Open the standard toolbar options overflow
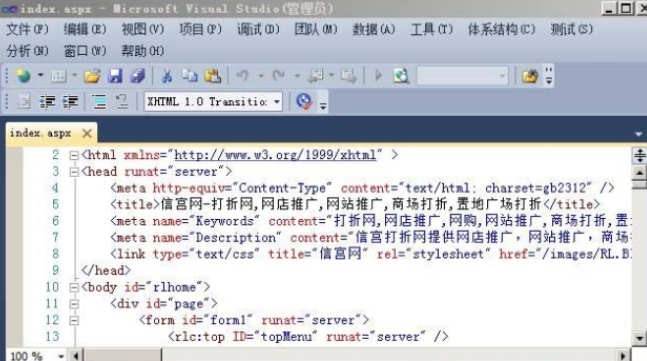Viewport: 647px width, 361px height. point(549,76)
